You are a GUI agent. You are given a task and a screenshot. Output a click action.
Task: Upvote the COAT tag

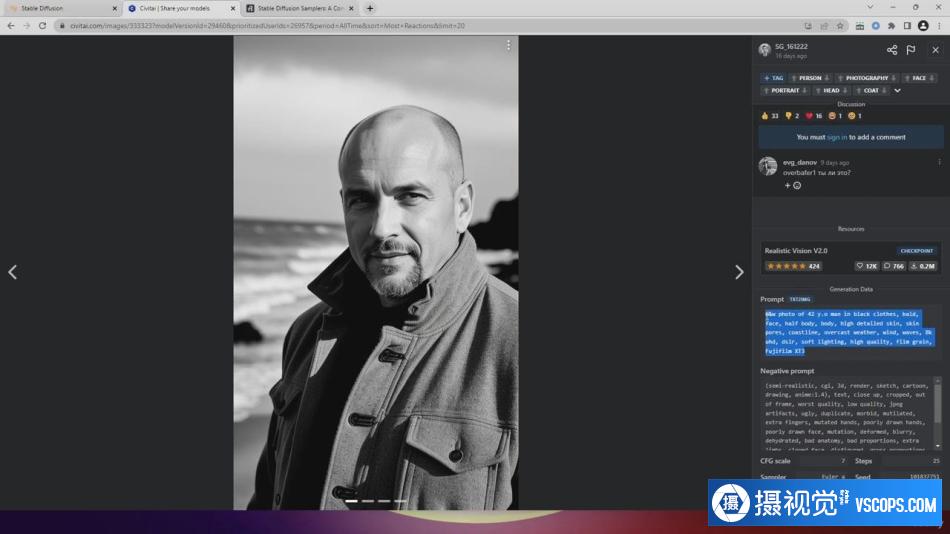(x=859, y=90)
